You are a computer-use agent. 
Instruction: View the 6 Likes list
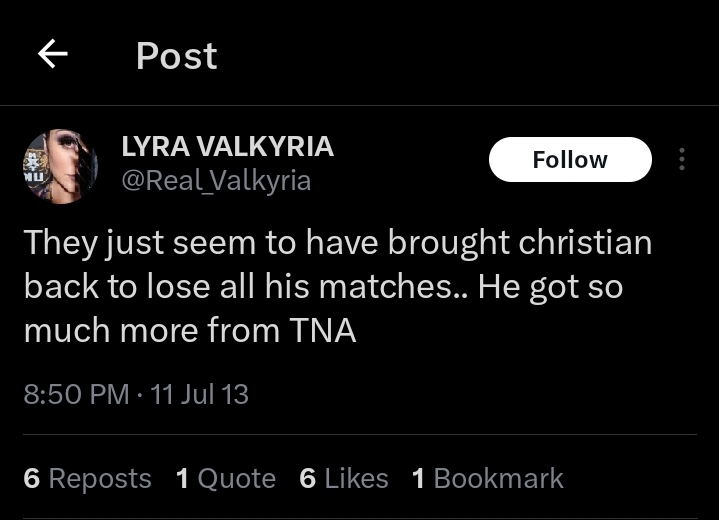[x=344, y=478]
